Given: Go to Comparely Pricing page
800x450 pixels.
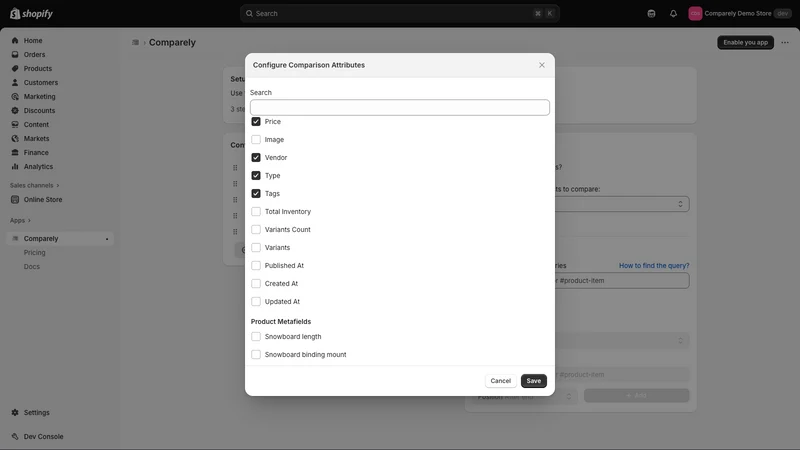Looking at the screenshot, I should [35, 253].
